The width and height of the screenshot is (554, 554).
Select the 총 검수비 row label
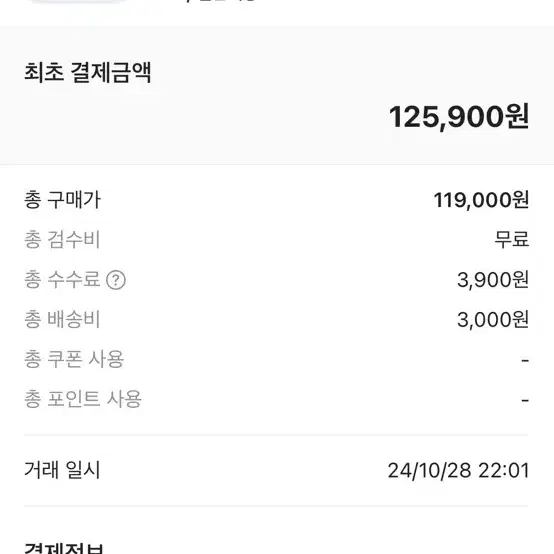62,240
